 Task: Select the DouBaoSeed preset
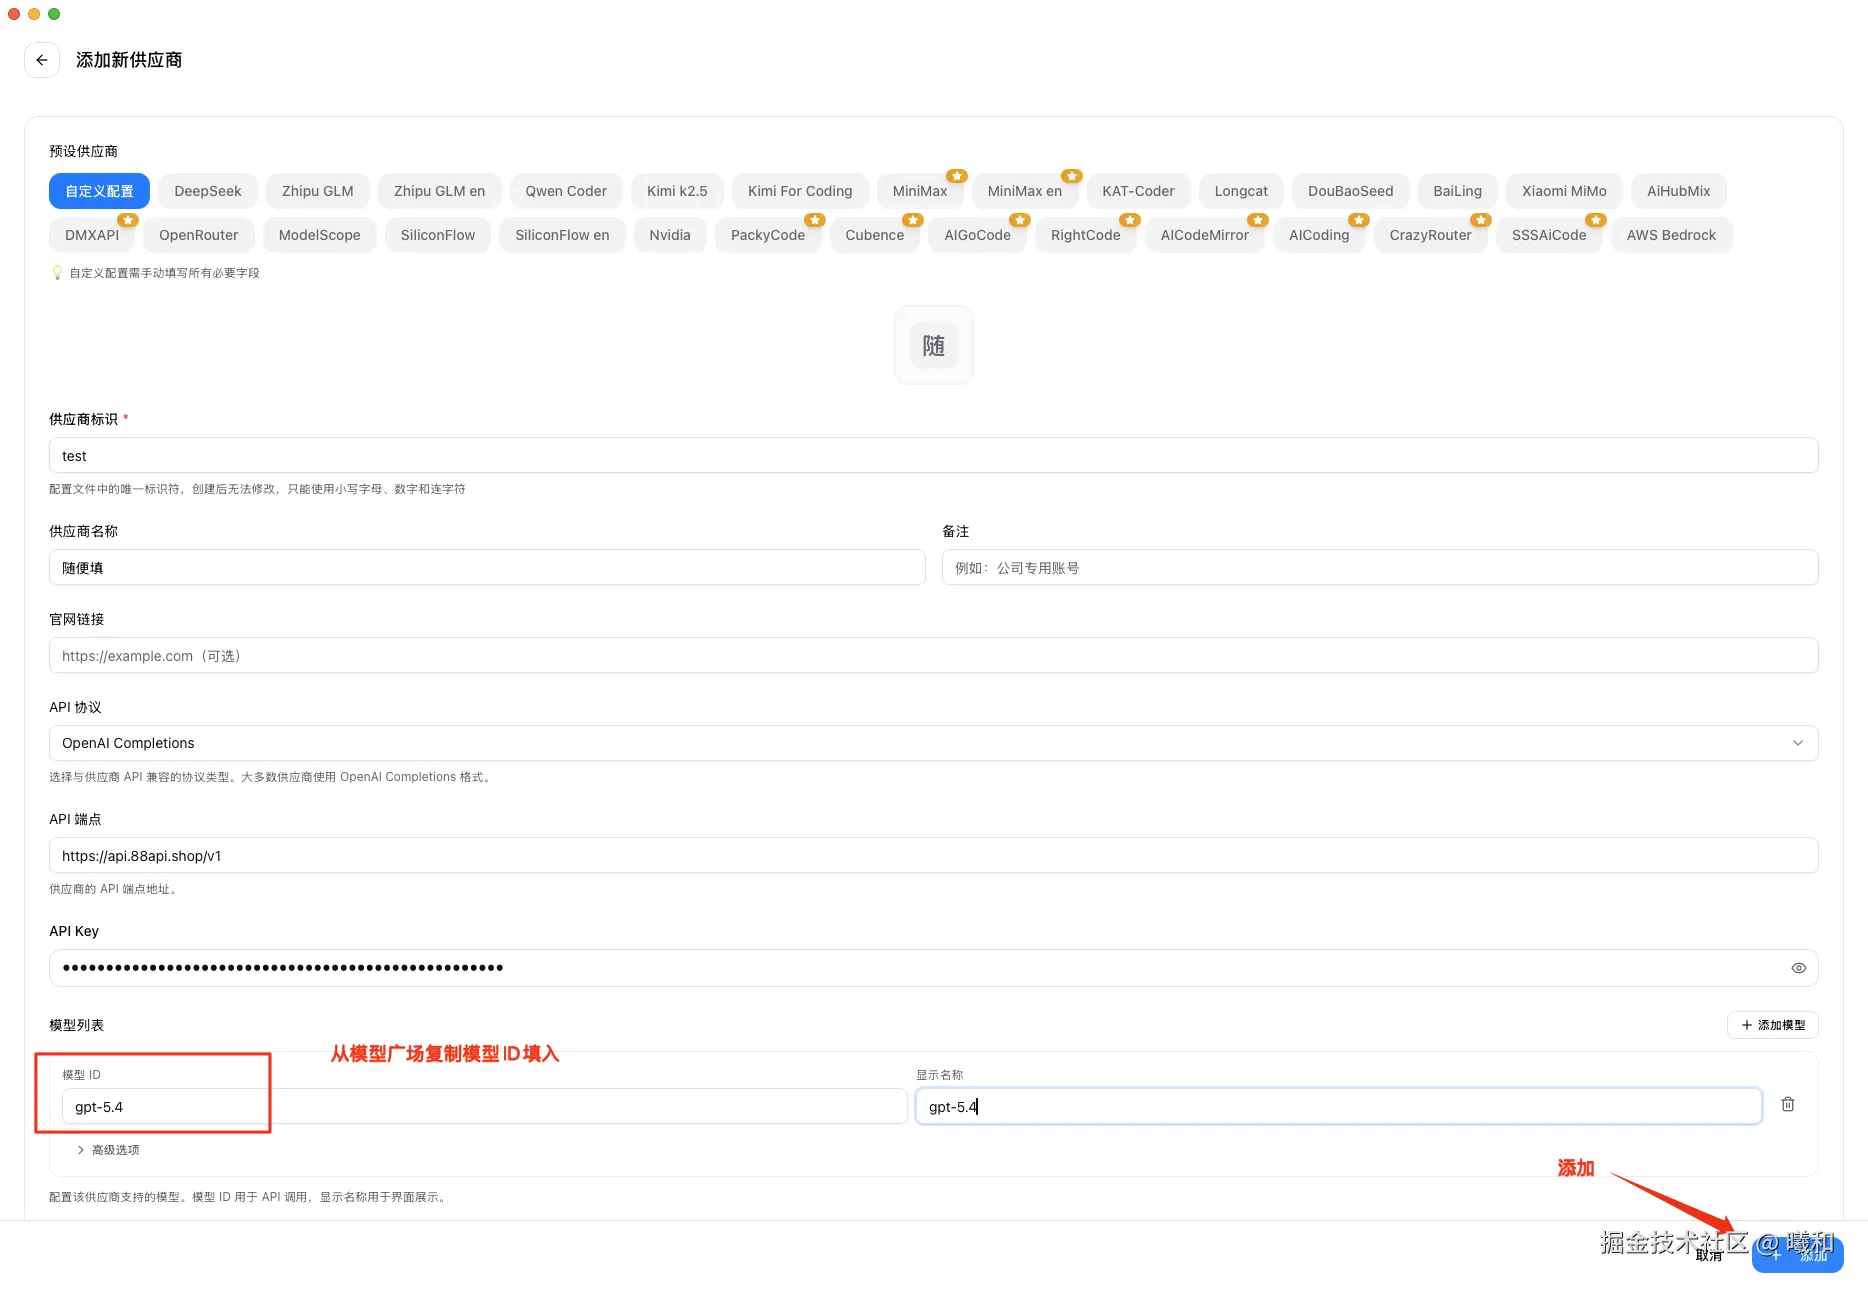[x=1350, y=191]
